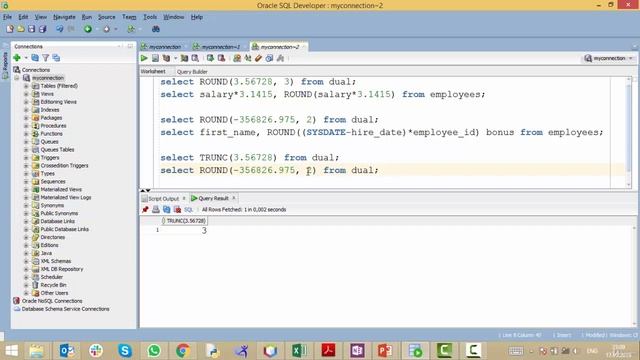Screen dimensions: 640x360
Task: Open the myconnection dropdown at worksheet top right
Action: (609, 58)
